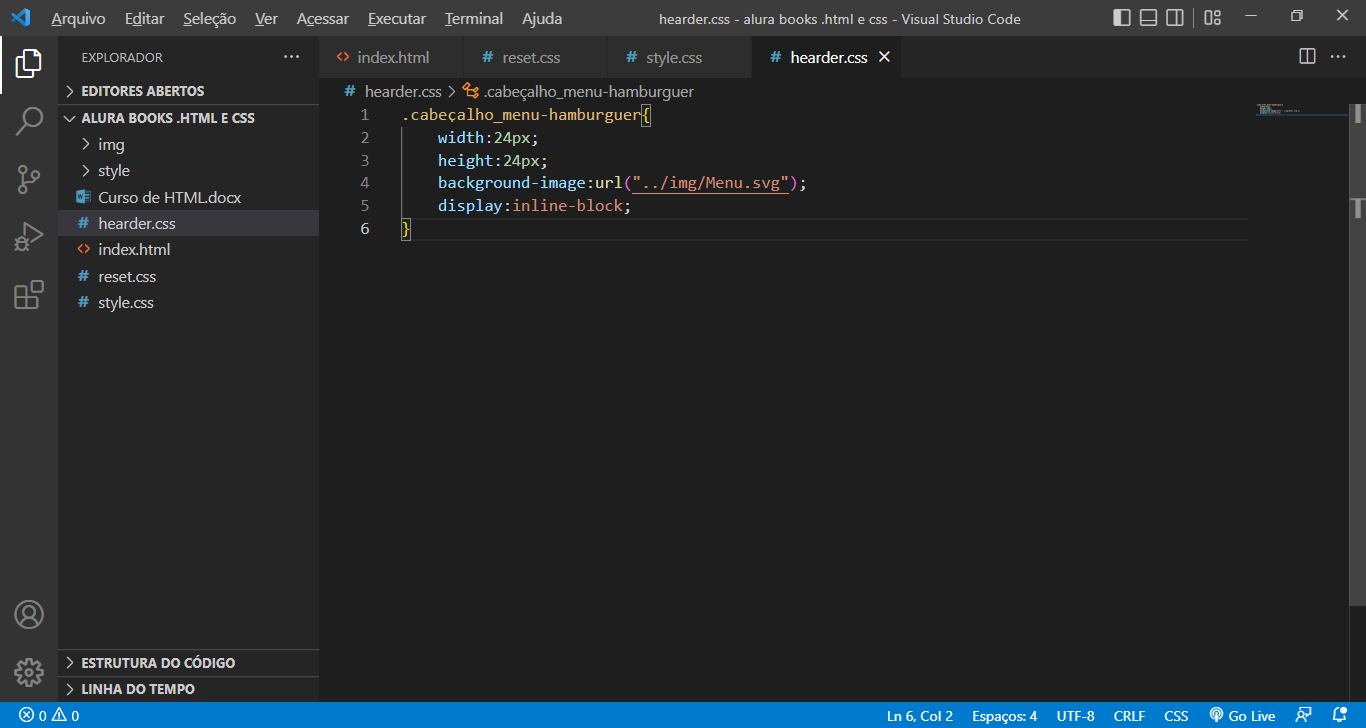Open the Search view in activity bar
Viewport: 1366px width, 728px height.
28,122
